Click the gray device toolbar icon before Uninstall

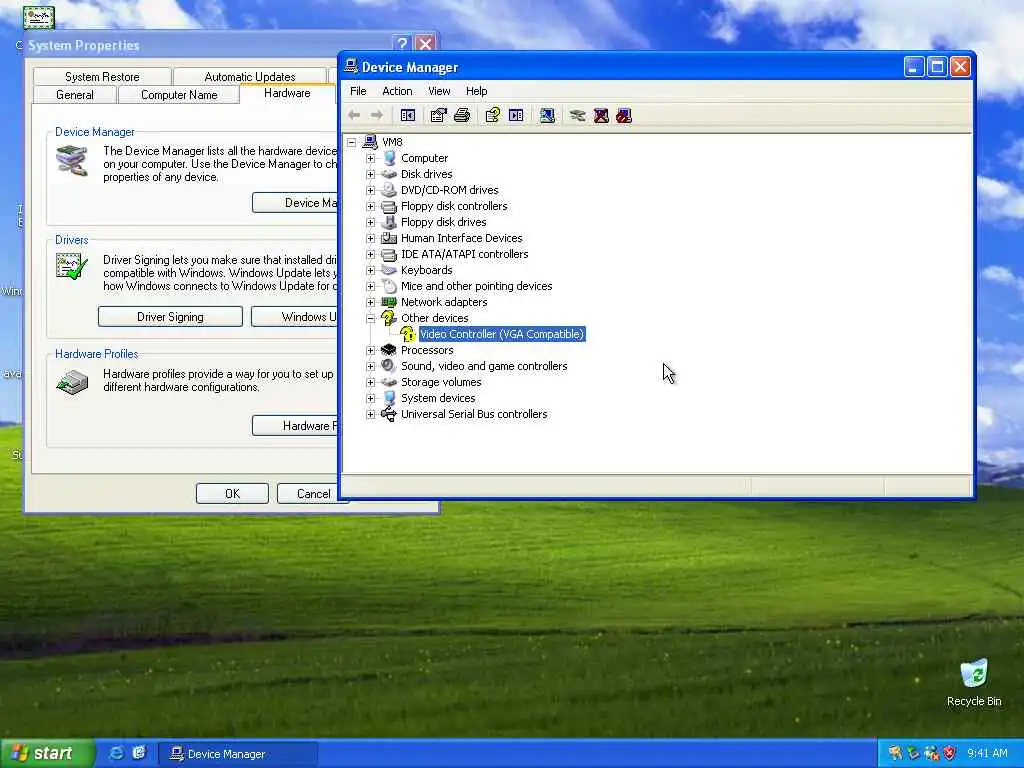(x=577, y=116)
